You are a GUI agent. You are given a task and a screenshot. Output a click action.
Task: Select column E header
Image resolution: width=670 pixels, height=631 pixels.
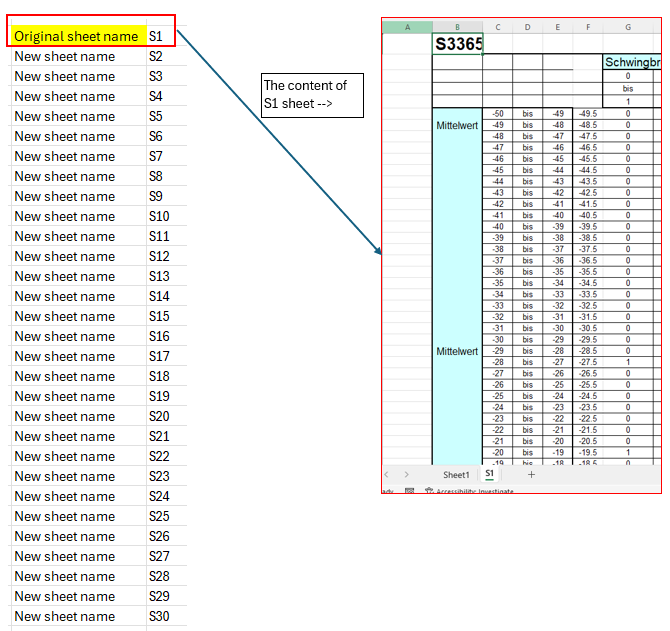(x=557, y=27)
